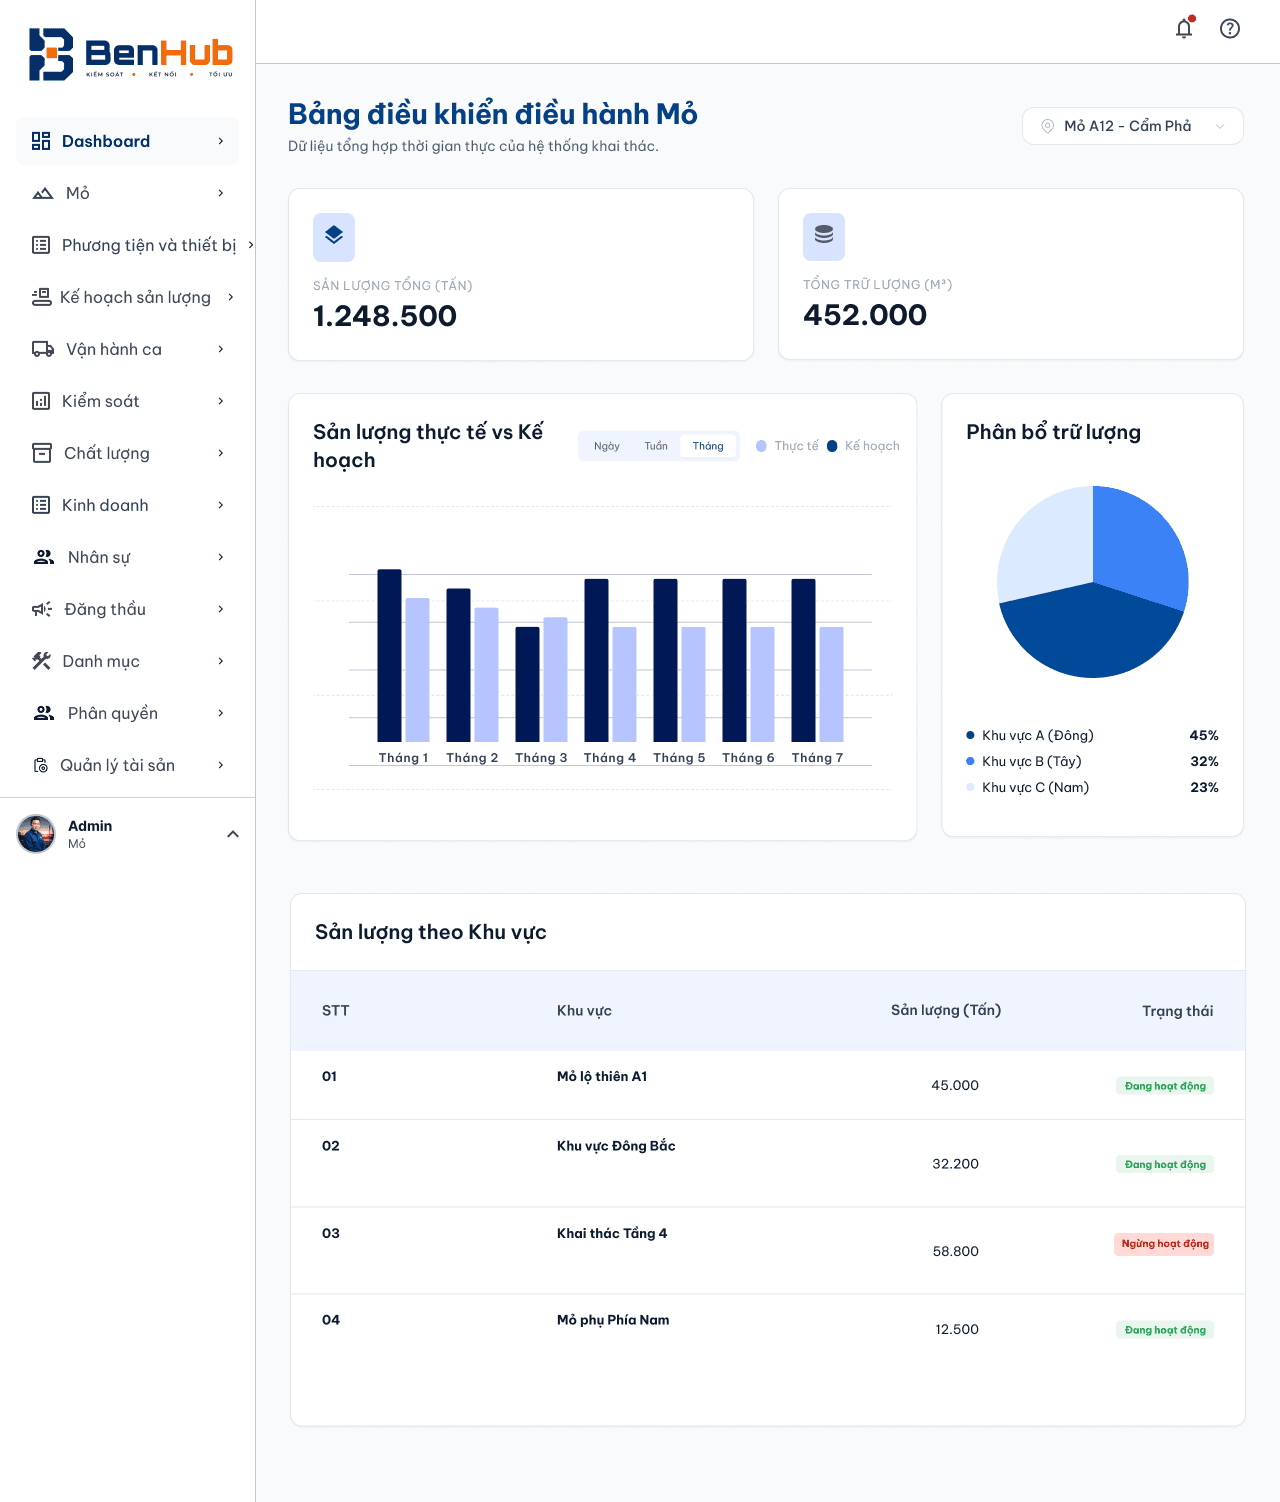Switch chart to Ngày view
Screen dimensions: 1280x1502
click(607, 446)
